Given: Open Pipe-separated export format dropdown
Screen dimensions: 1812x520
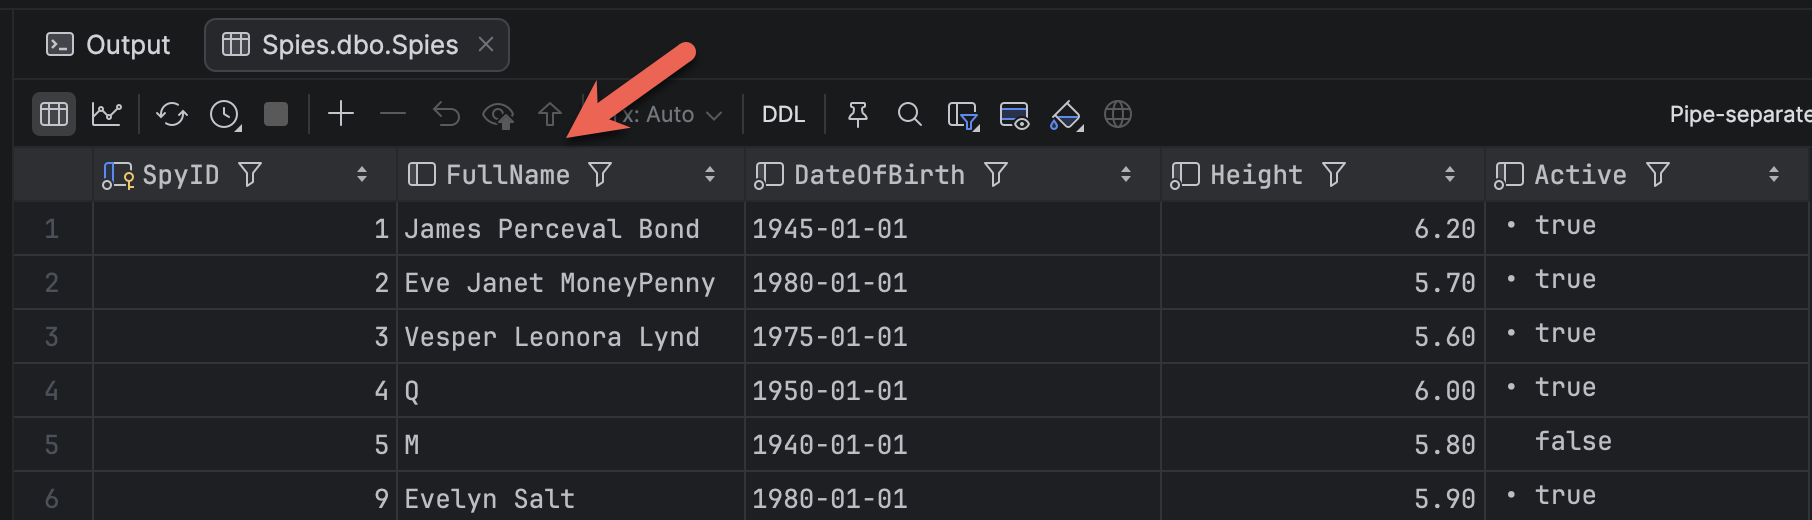Looking at the screenshot, I should [1740, 115].
